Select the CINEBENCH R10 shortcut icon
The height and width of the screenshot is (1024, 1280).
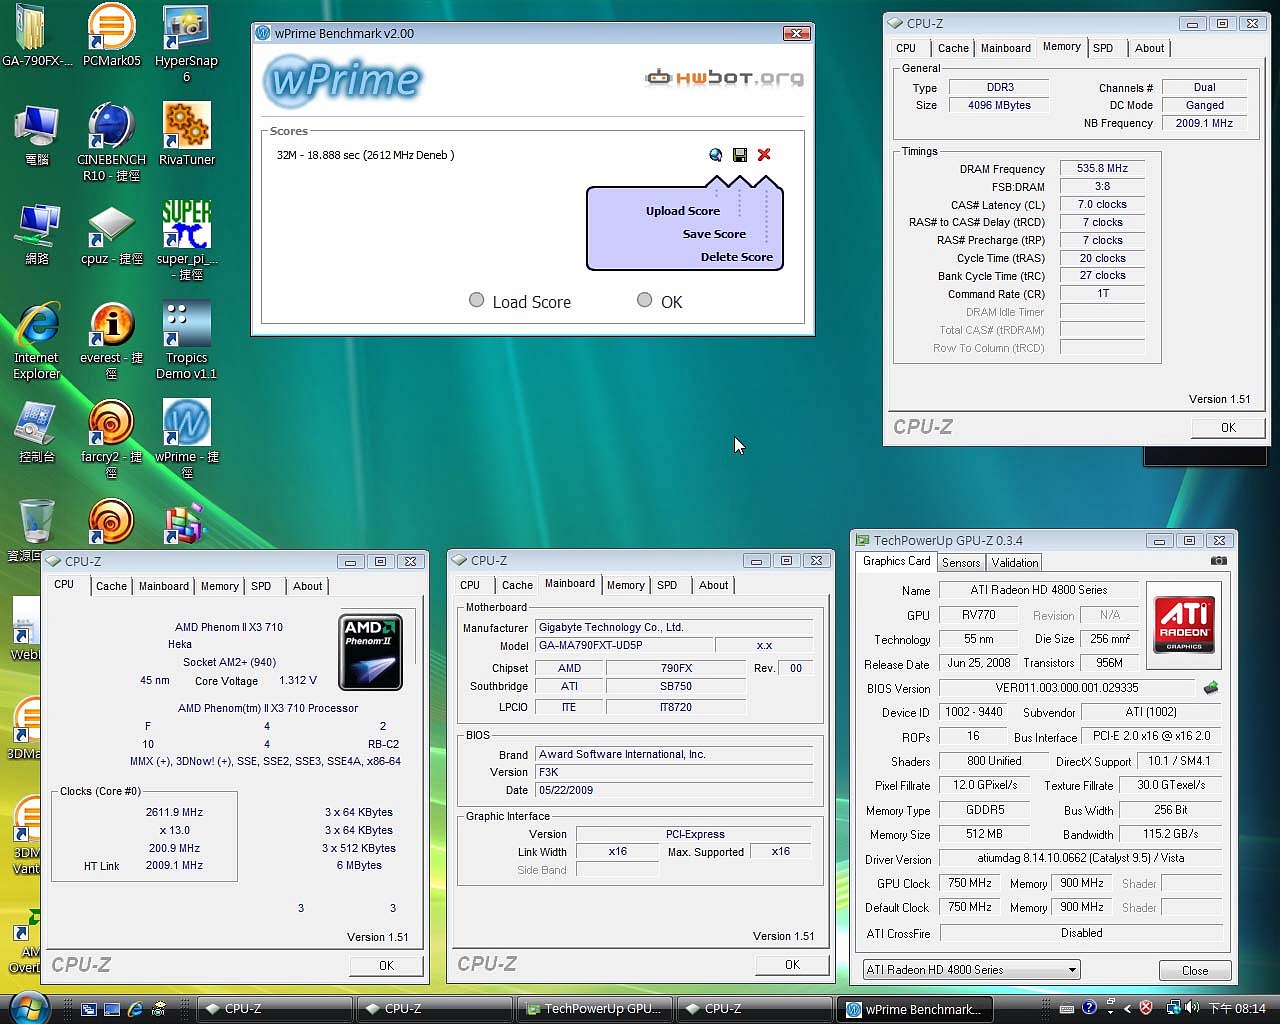tap(111, 142)
